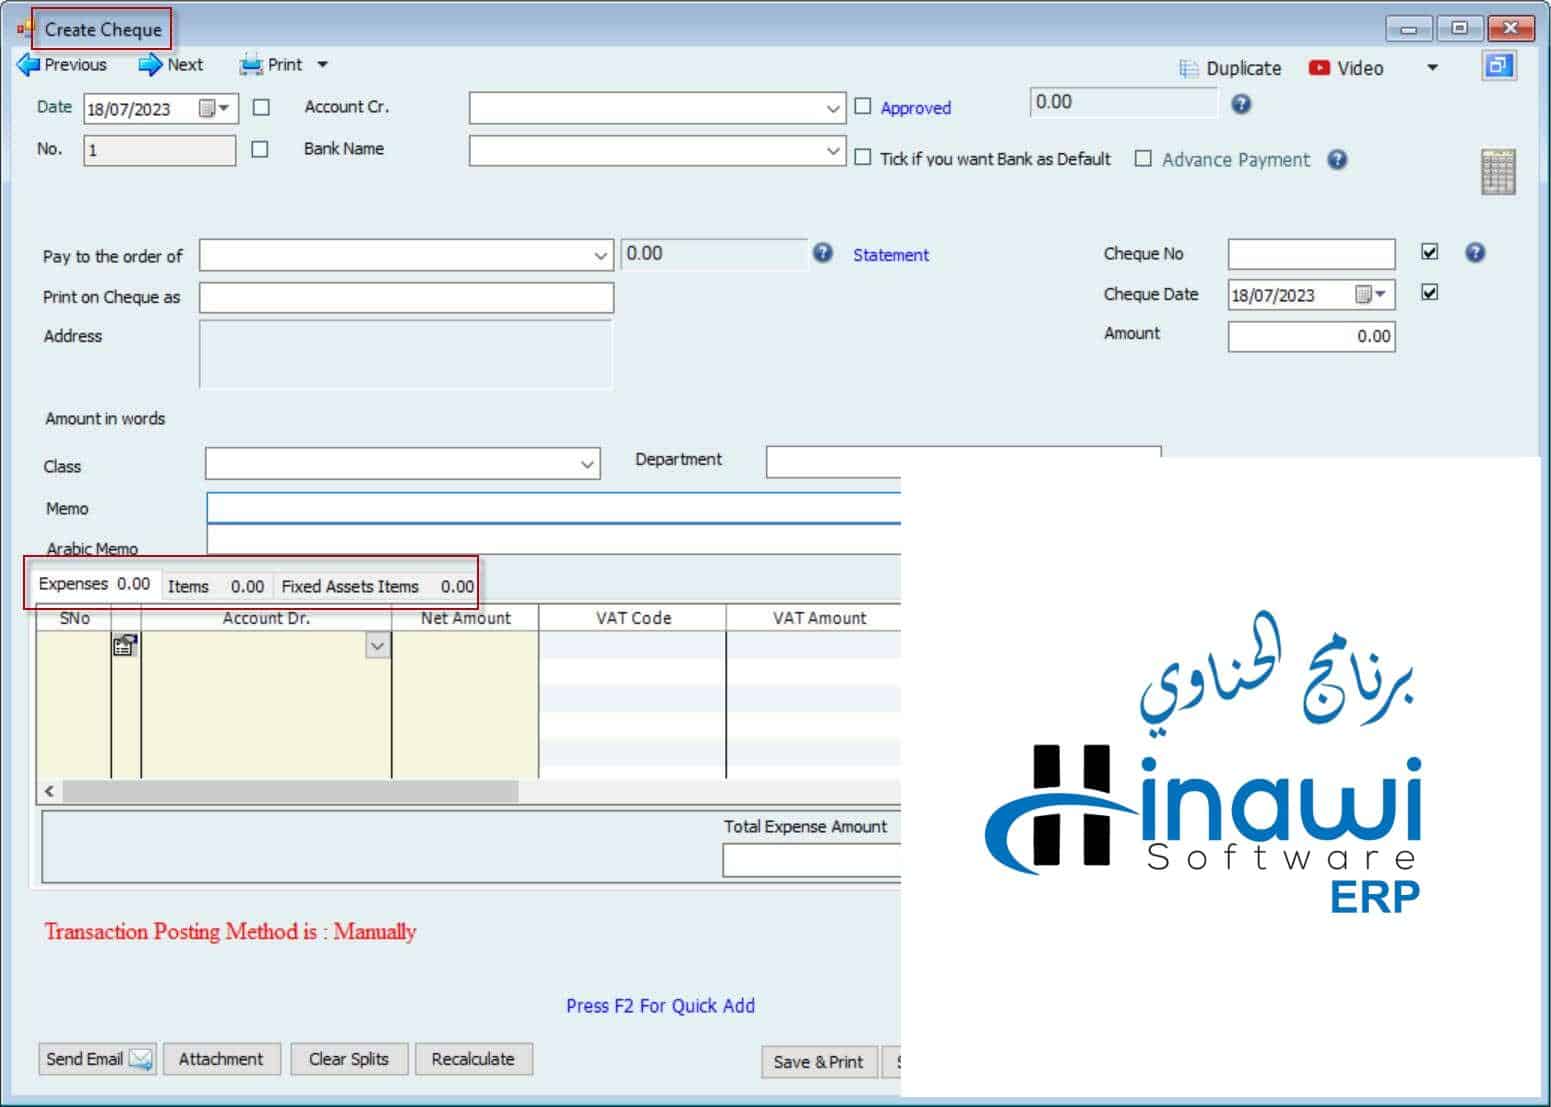Image resolution: width=1551 pixels, height=1107 pixels.
Task: Click in the Address text area
Action: (406, 354)
